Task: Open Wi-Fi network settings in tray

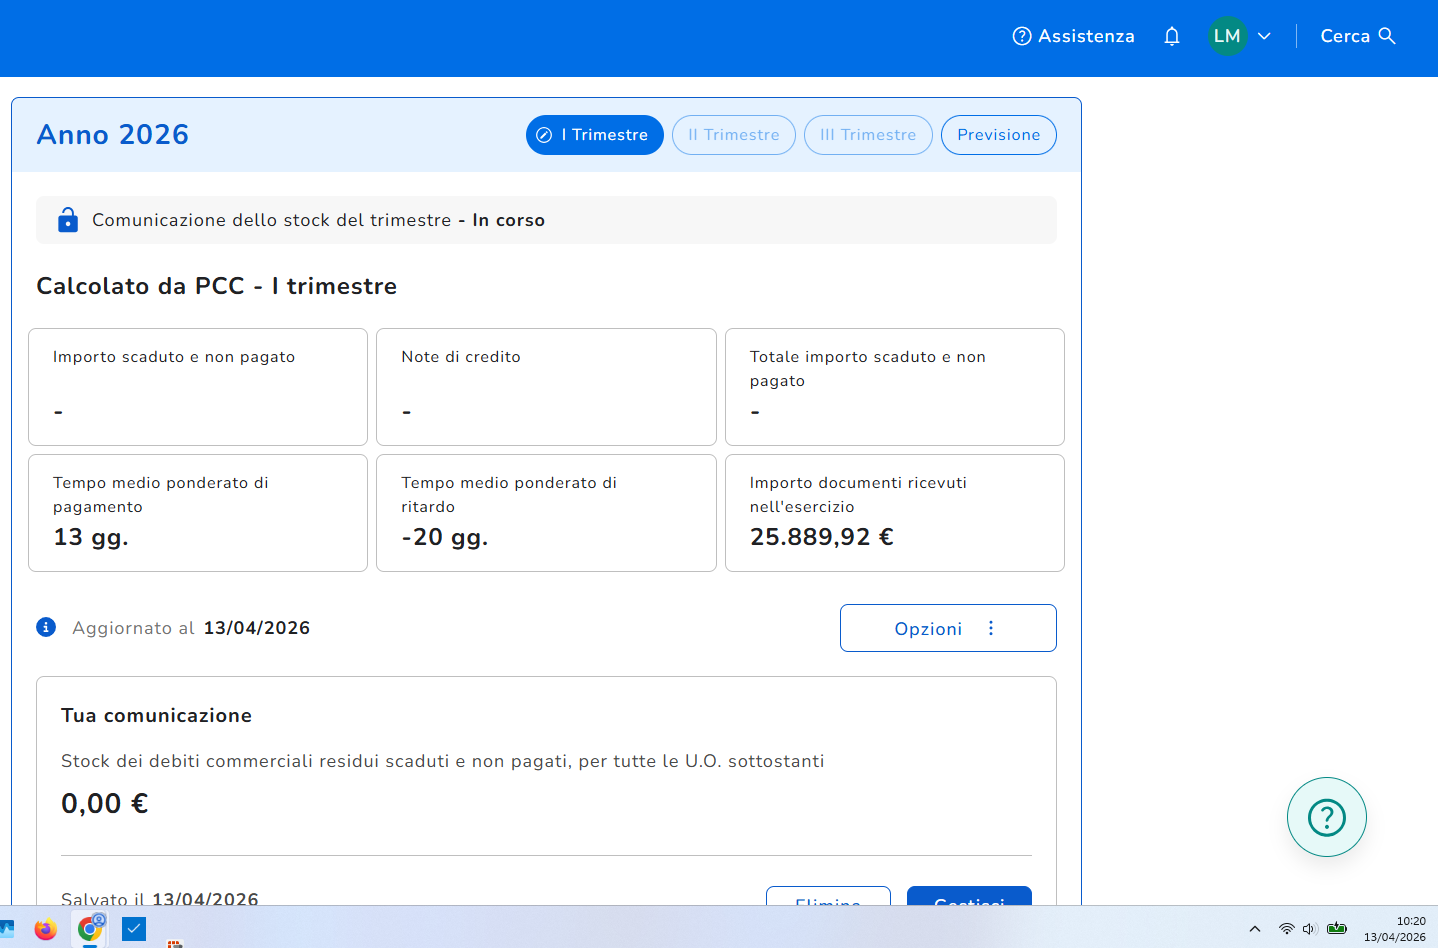Action: [x=1287, y=929]
